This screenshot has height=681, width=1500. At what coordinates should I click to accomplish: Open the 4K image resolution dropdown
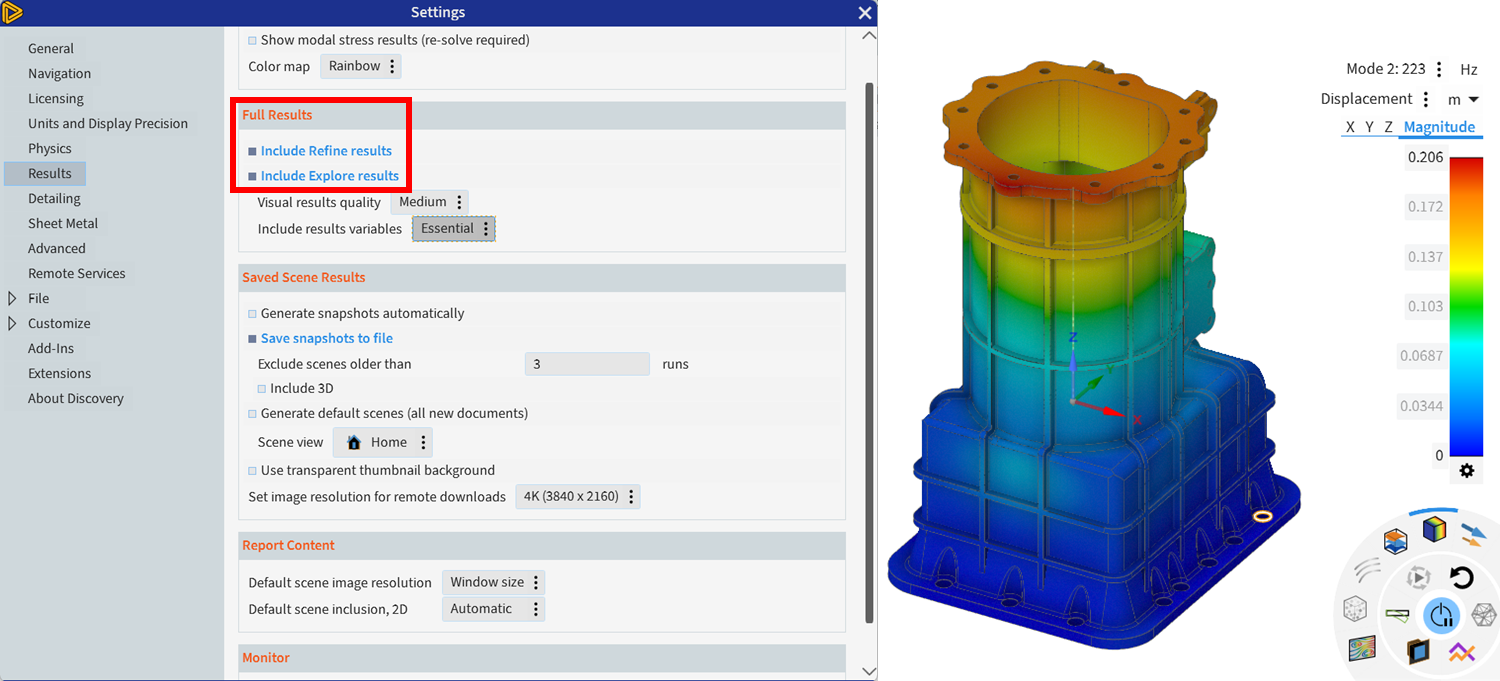(x=578, y=496)
